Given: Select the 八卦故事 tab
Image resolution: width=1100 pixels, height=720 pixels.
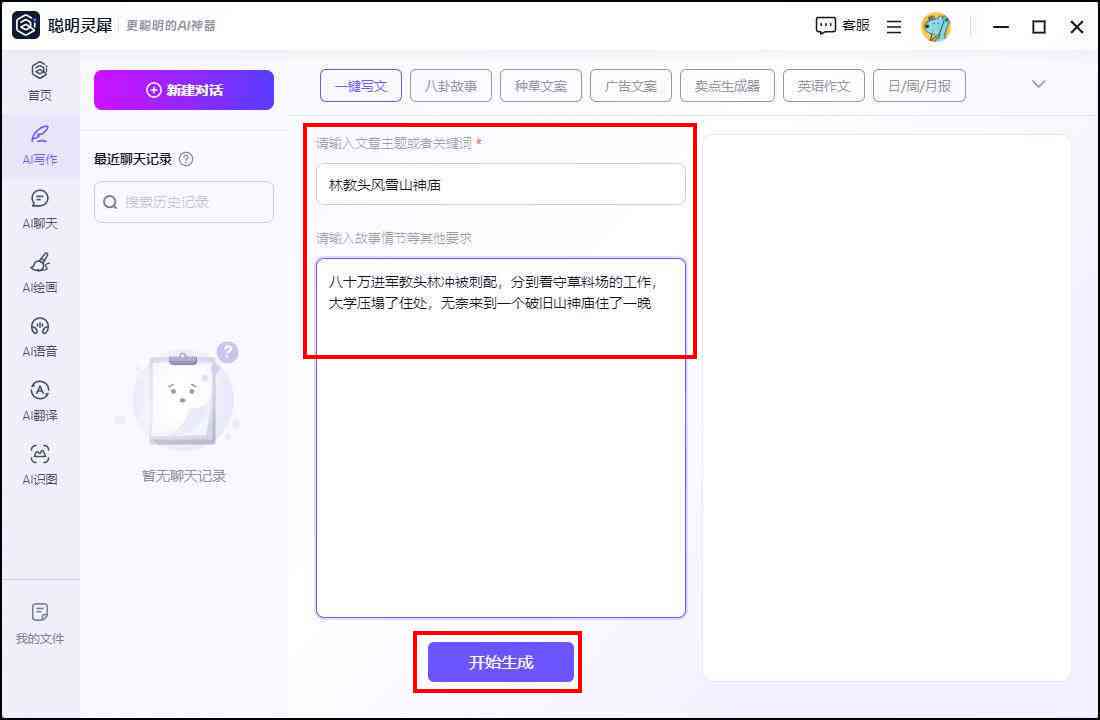Looking at the screenshot, I should point(450,86).
